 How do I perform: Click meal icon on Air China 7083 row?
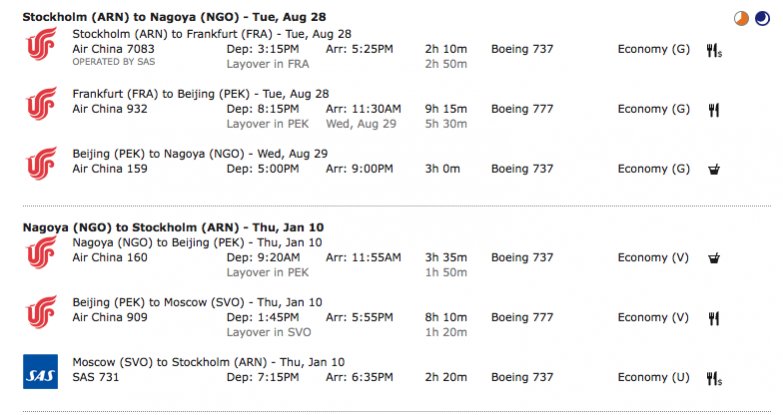tap(714, 49)
